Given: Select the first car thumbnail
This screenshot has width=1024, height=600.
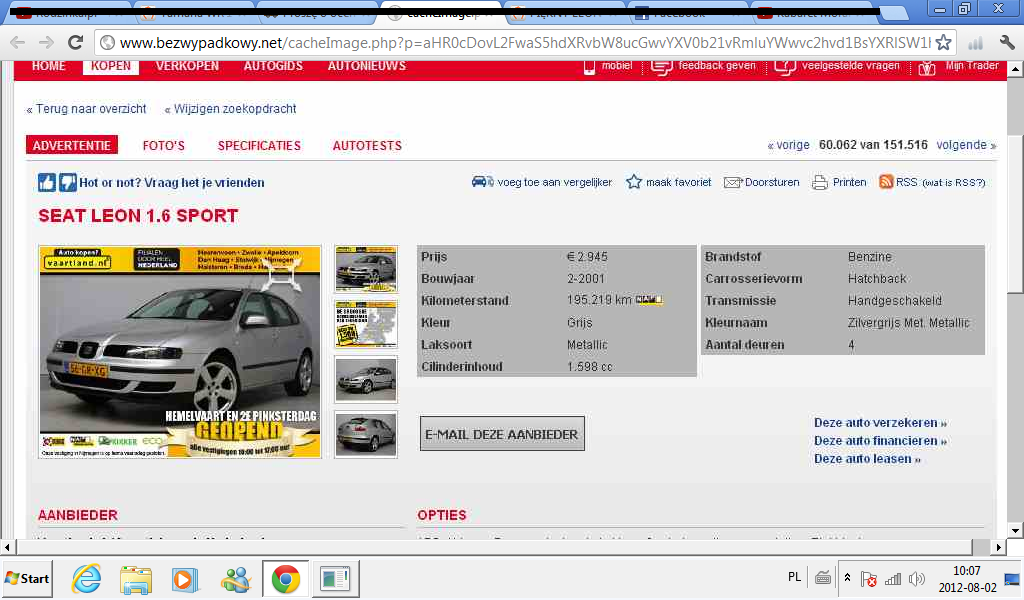Looking at the screenshot, I should 366,269.
